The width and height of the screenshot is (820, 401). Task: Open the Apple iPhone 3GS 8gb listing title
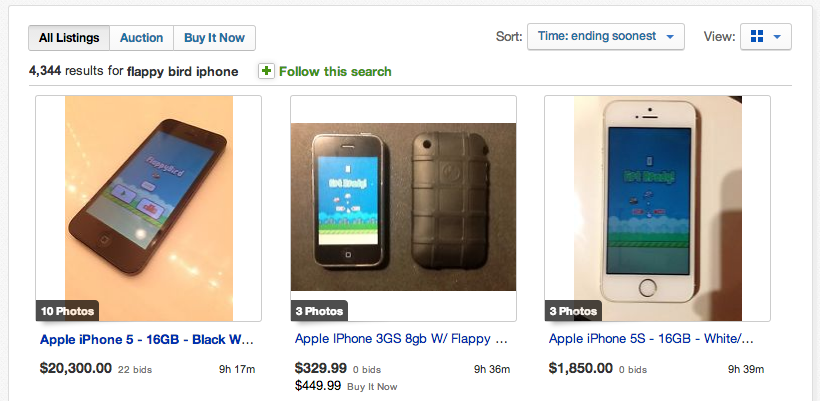402,339
